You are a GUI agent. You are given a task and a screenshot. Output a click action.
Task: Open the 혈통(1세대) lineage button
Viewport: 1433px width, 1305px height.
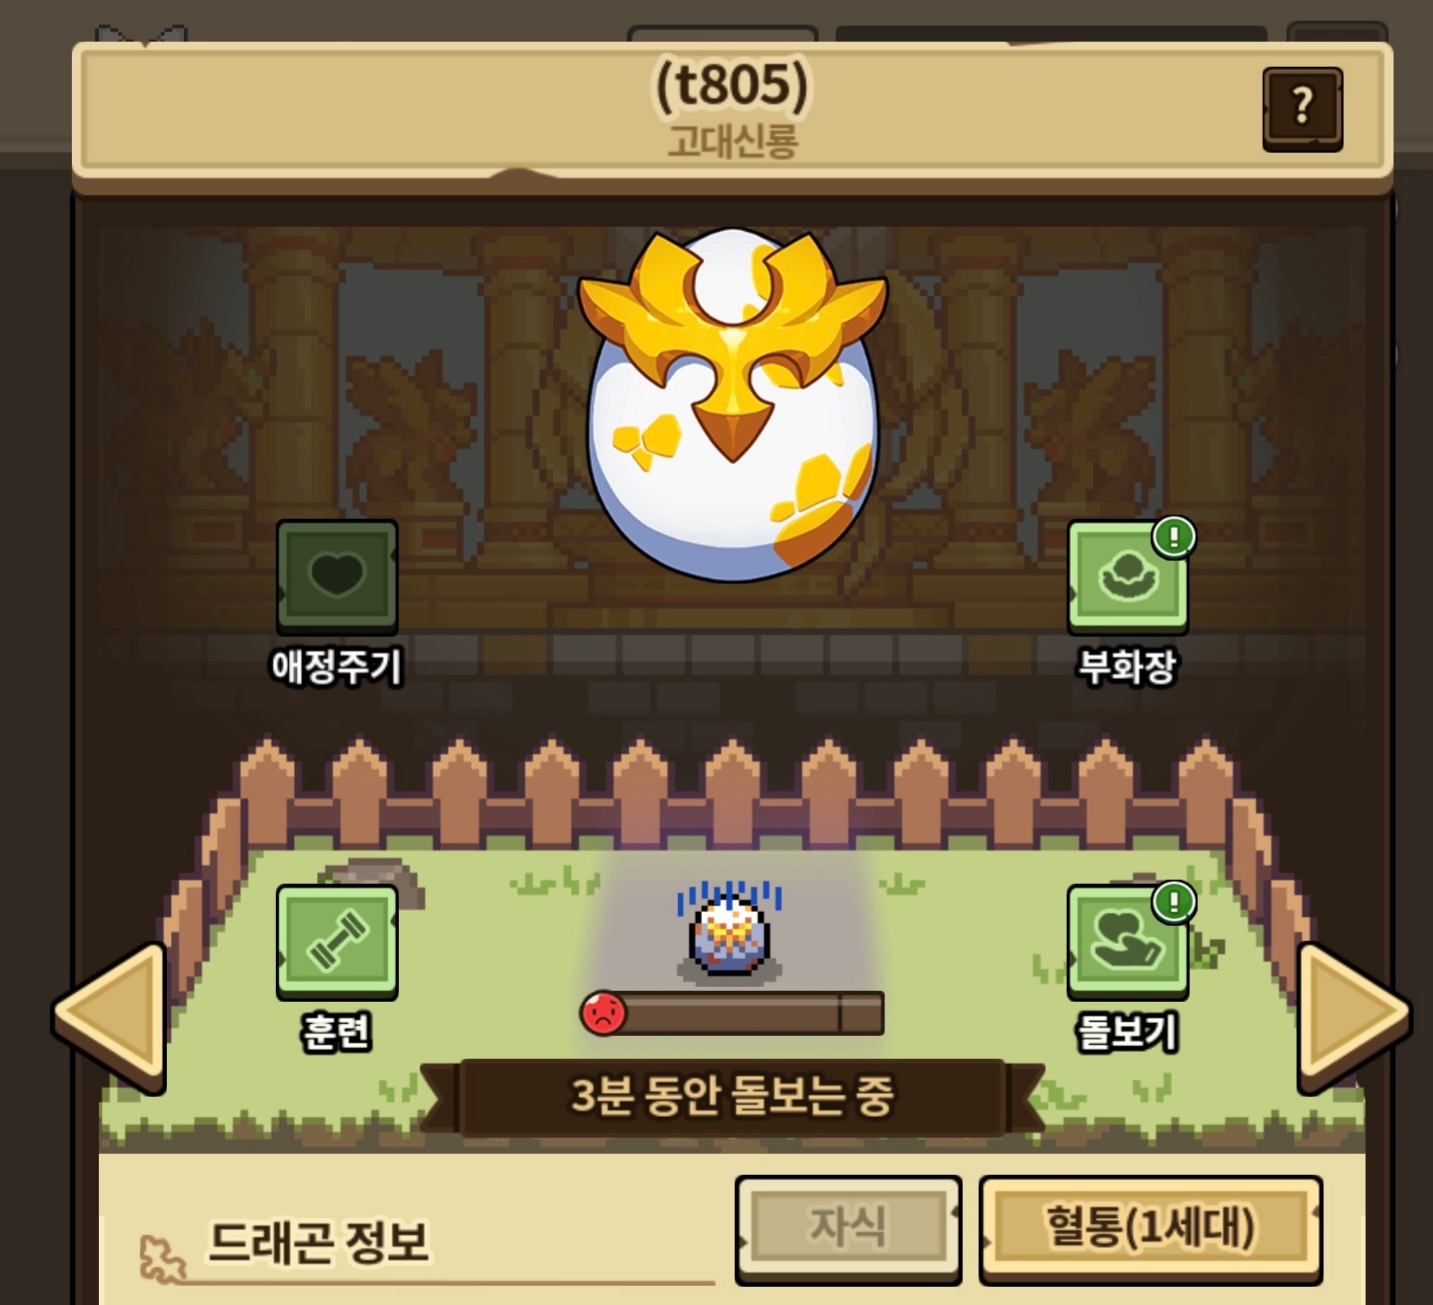click(1151, 1229)
